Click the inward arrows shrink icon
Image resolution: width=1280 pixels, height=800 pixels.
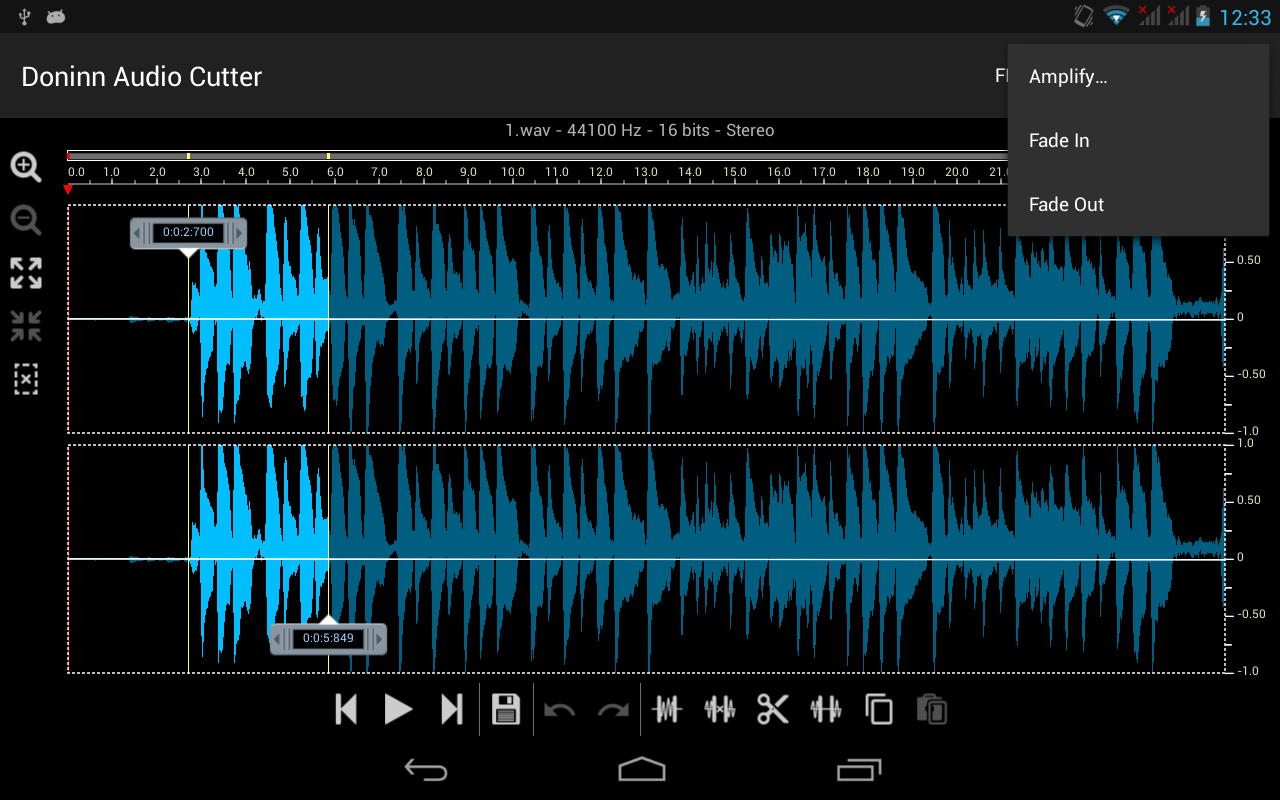(26, 326)
